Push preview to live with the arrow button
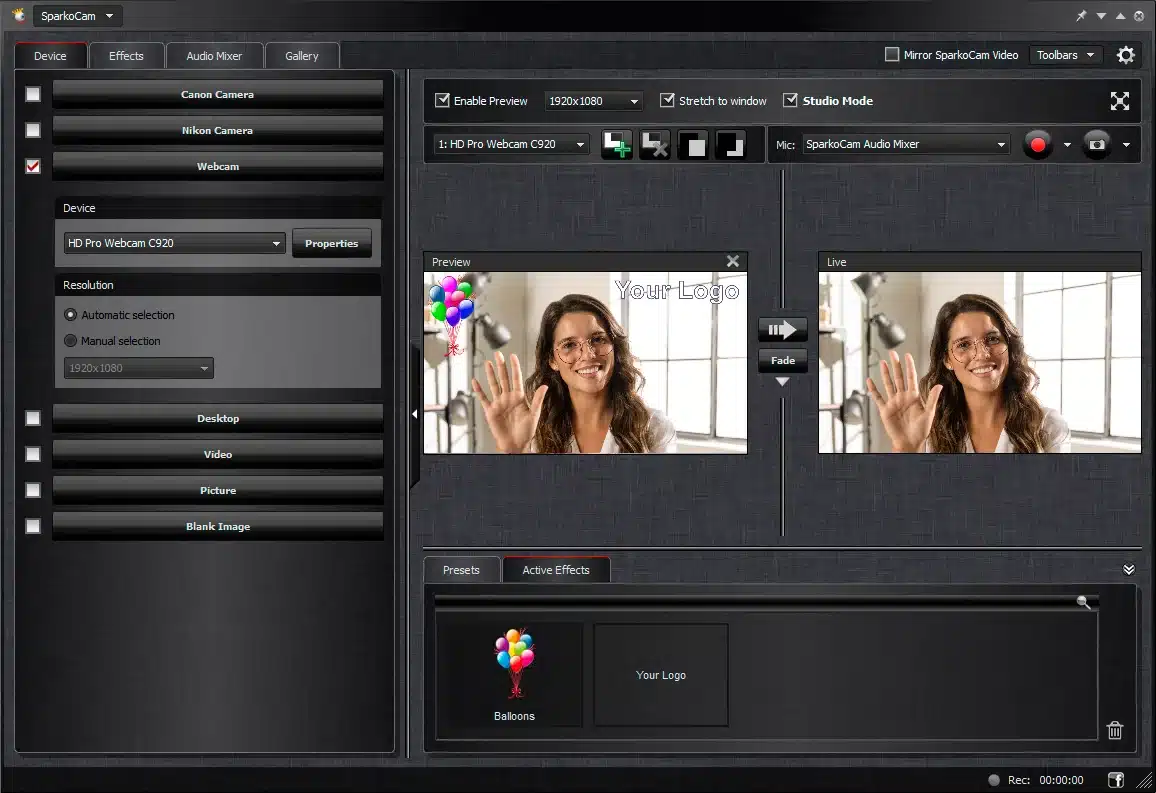Viewport: 1156px width, 793px height. click(782, 329)
